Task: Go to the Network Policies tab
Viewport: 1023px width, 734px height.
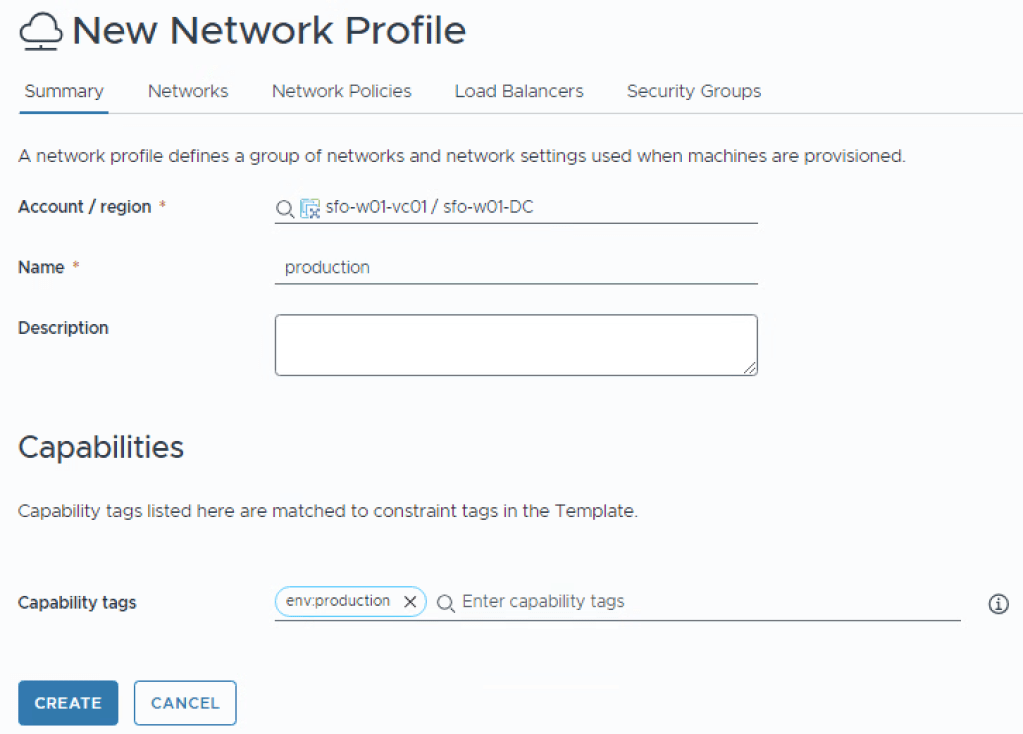Action: (x=341, y=91)
